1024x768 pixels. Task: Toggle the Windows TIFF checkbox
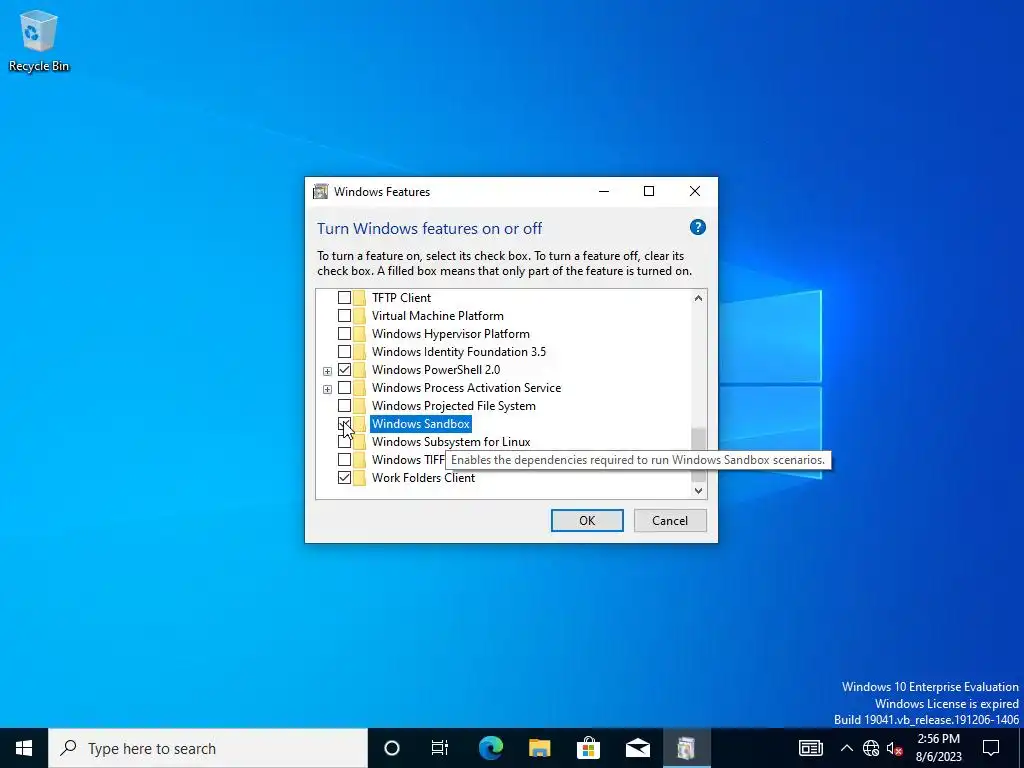tap(344, 460)
